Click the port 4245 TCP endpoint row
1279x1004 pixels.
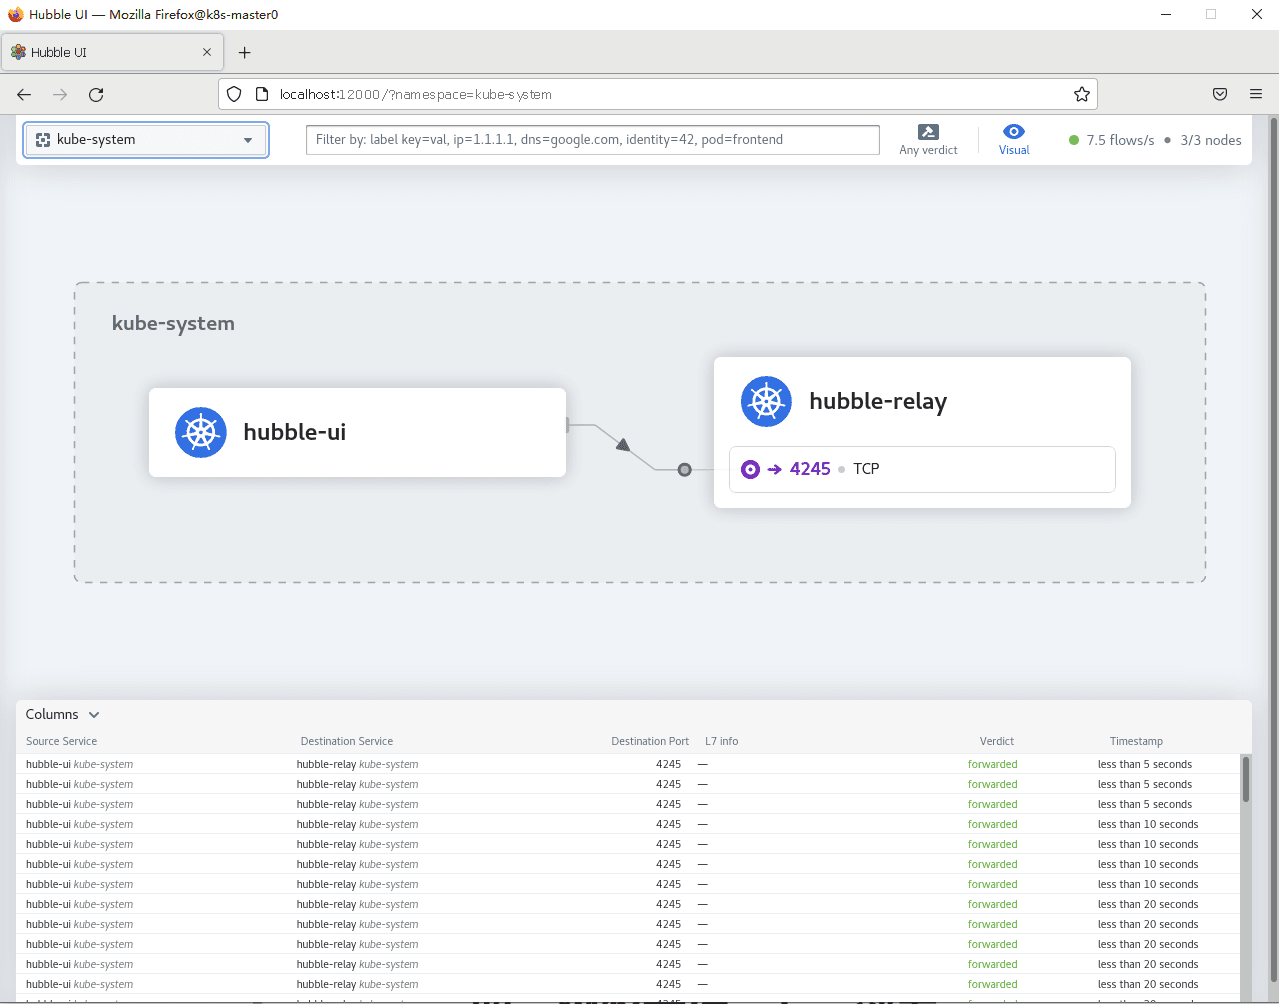[922, 469]
